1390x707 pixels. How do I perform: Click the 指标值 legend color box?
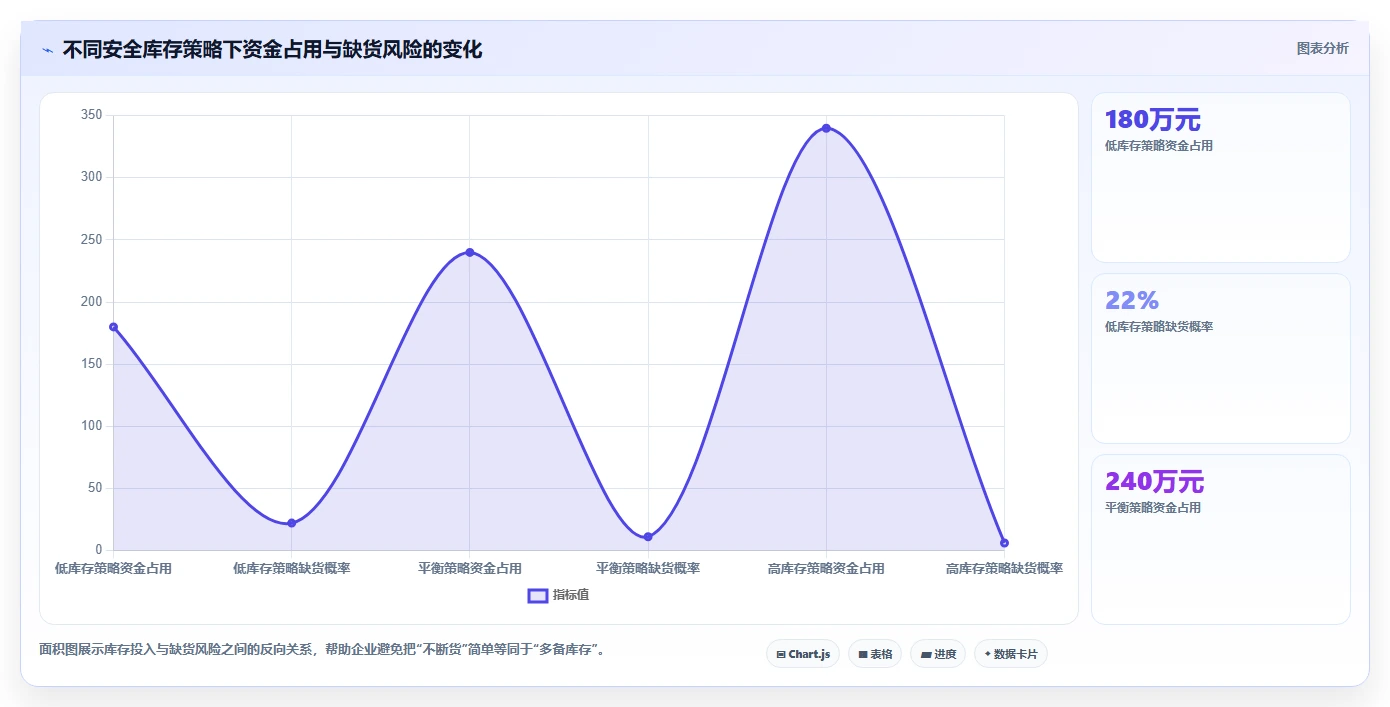click(x=537, y=595)
